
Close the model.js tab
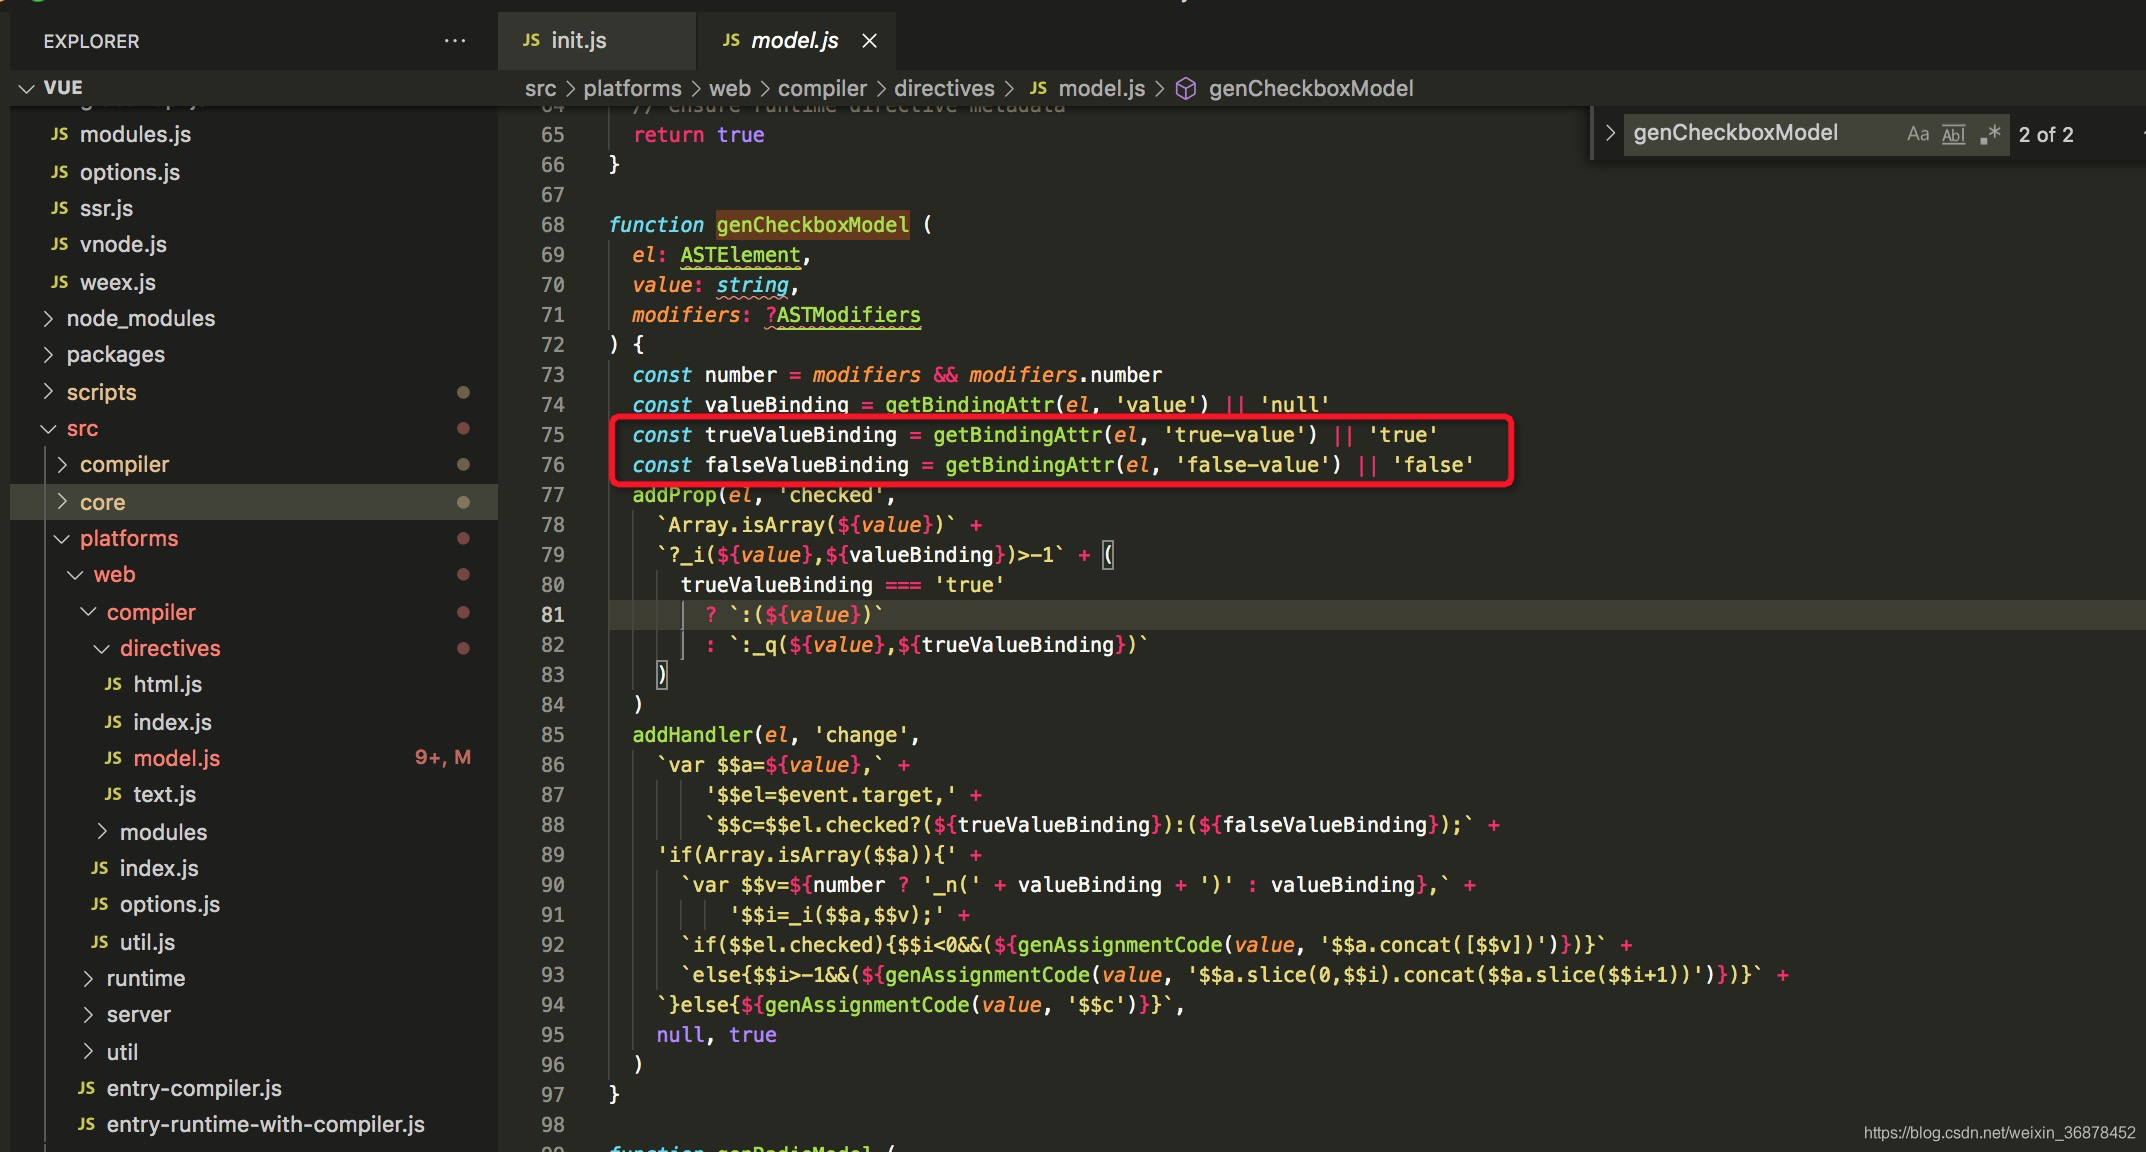[869, 40]
